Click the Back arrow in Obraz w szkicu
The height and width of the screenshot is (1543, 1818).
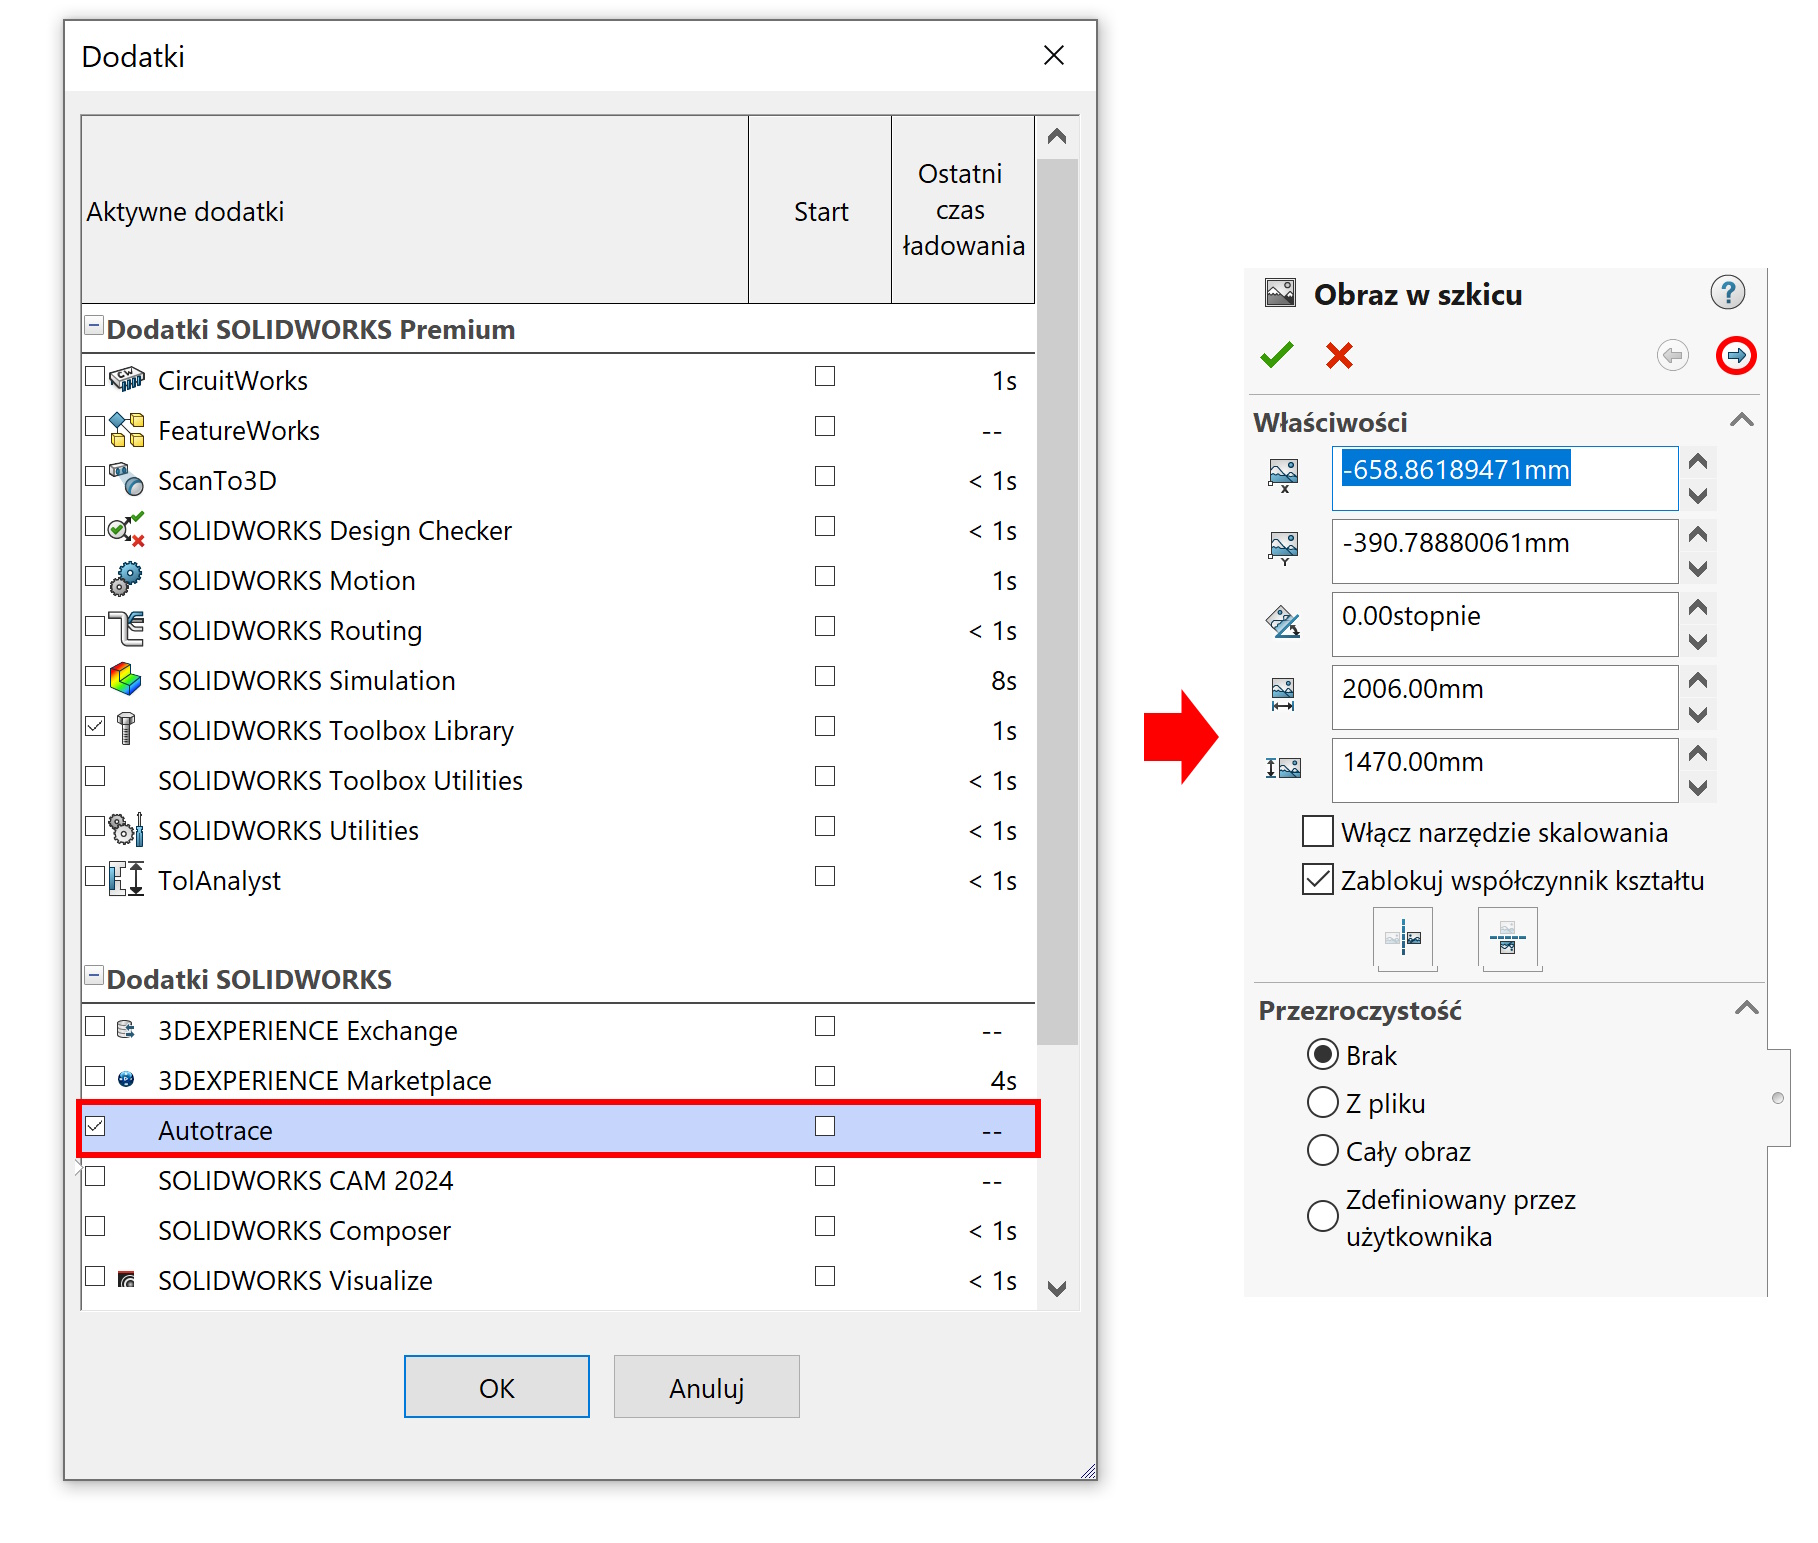point(1673,355)
